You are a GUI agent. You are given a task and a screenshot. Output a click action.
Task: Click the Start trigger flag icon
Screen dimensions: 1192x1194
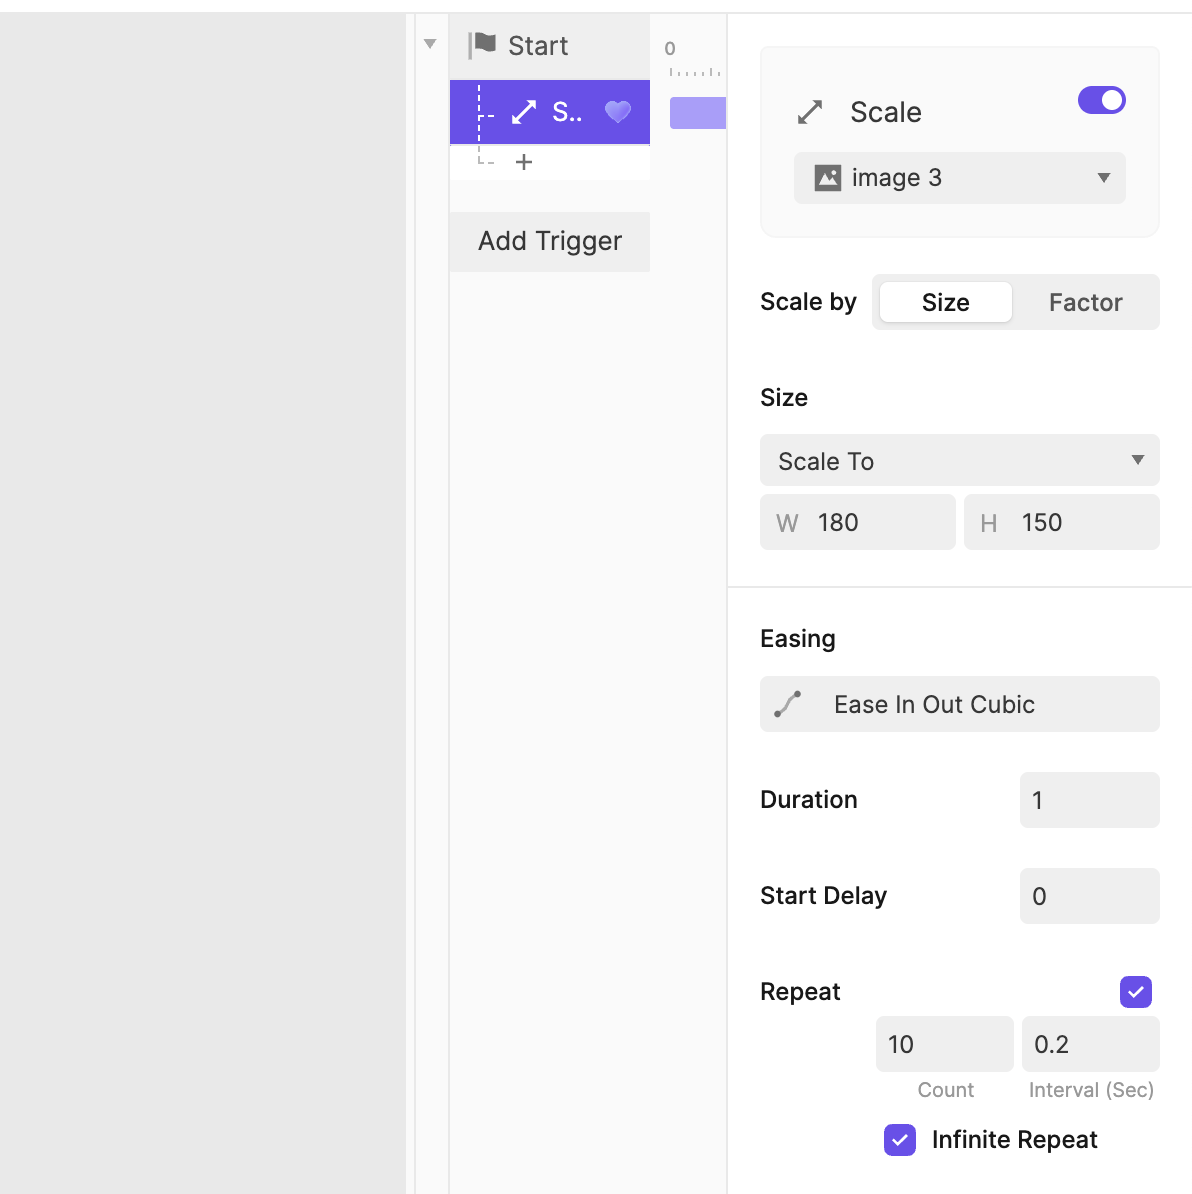click(483, 45)
